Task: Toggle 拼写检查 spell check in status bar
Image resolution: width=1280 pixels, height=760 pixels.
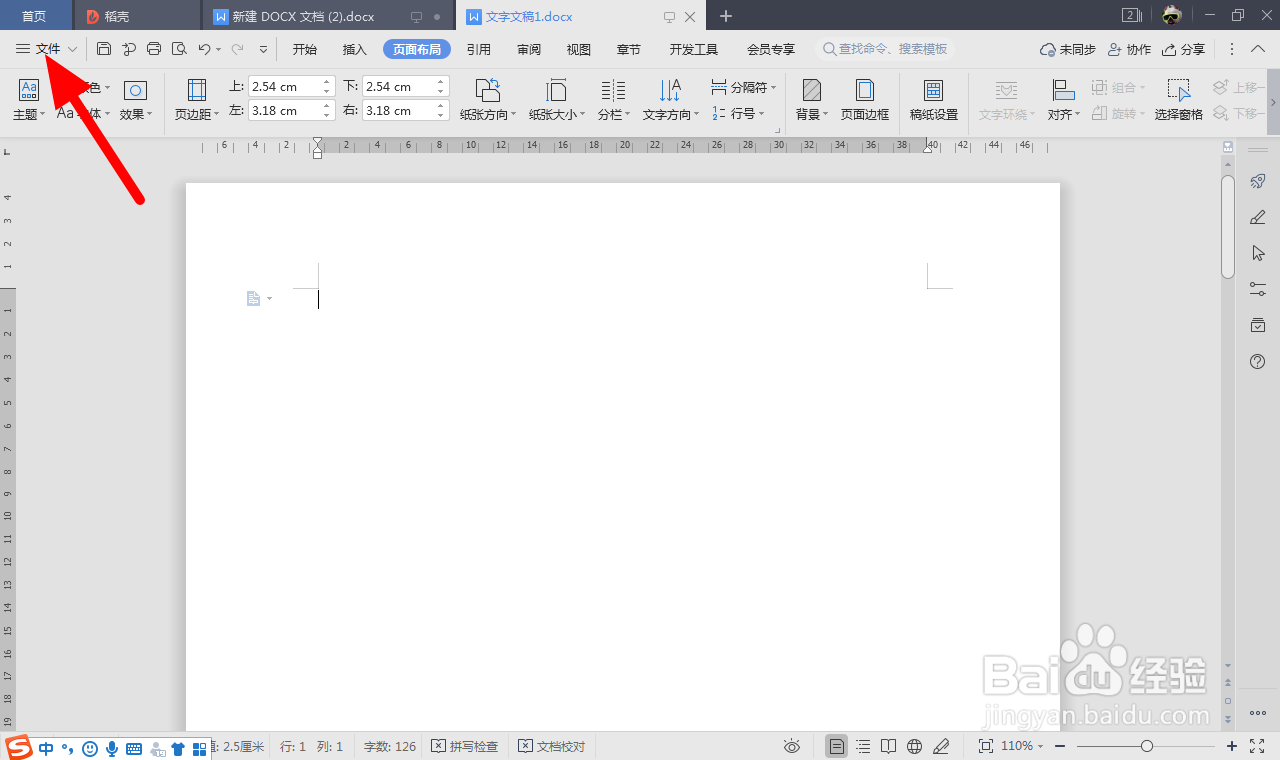Action: (465, 746)
